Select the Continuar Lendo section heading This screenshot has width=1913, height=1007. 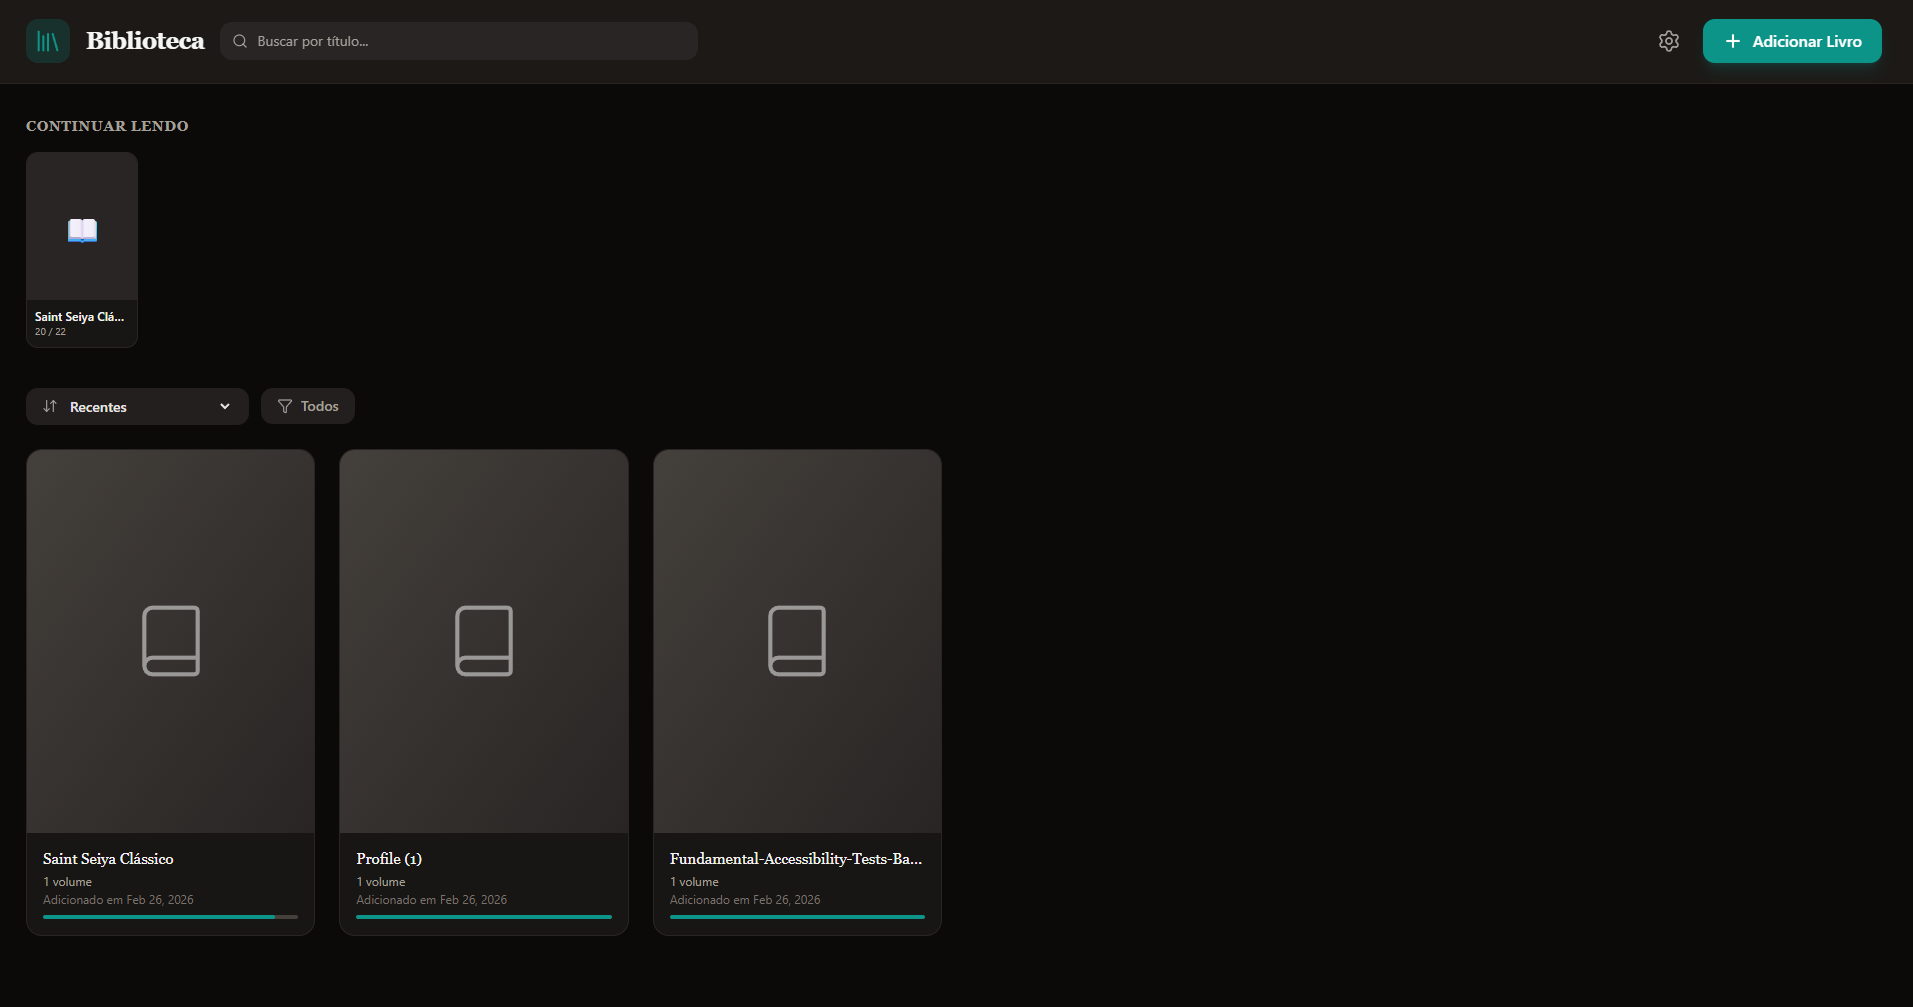107,126
